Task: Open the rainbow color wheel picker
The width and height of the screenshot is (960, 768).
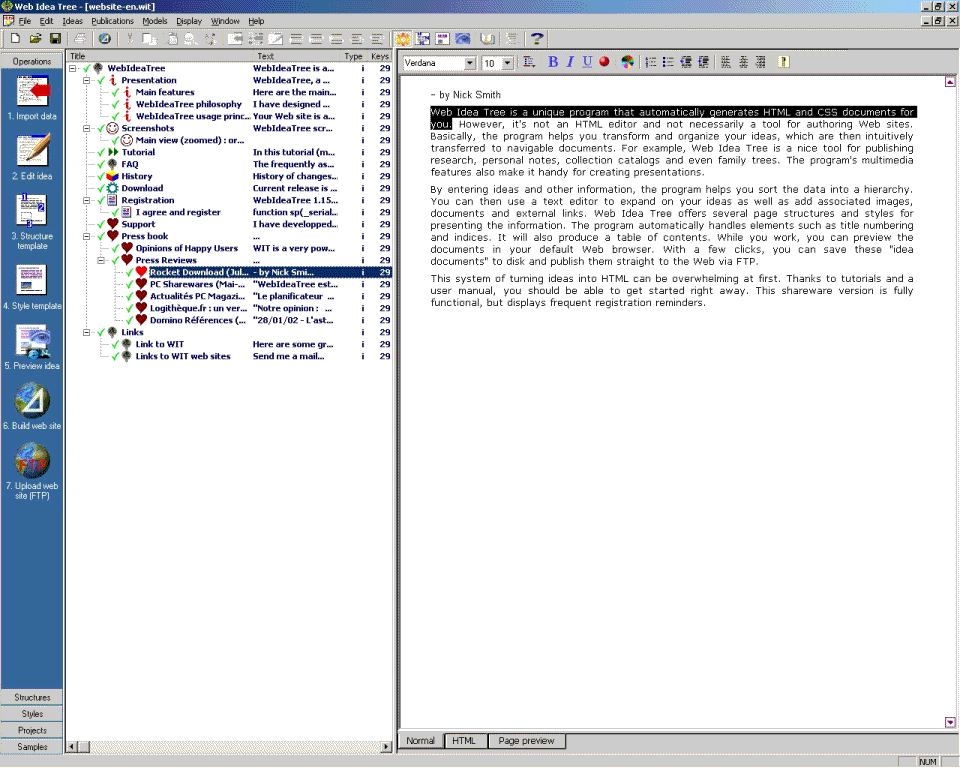Action: click(x=627, y=62)
